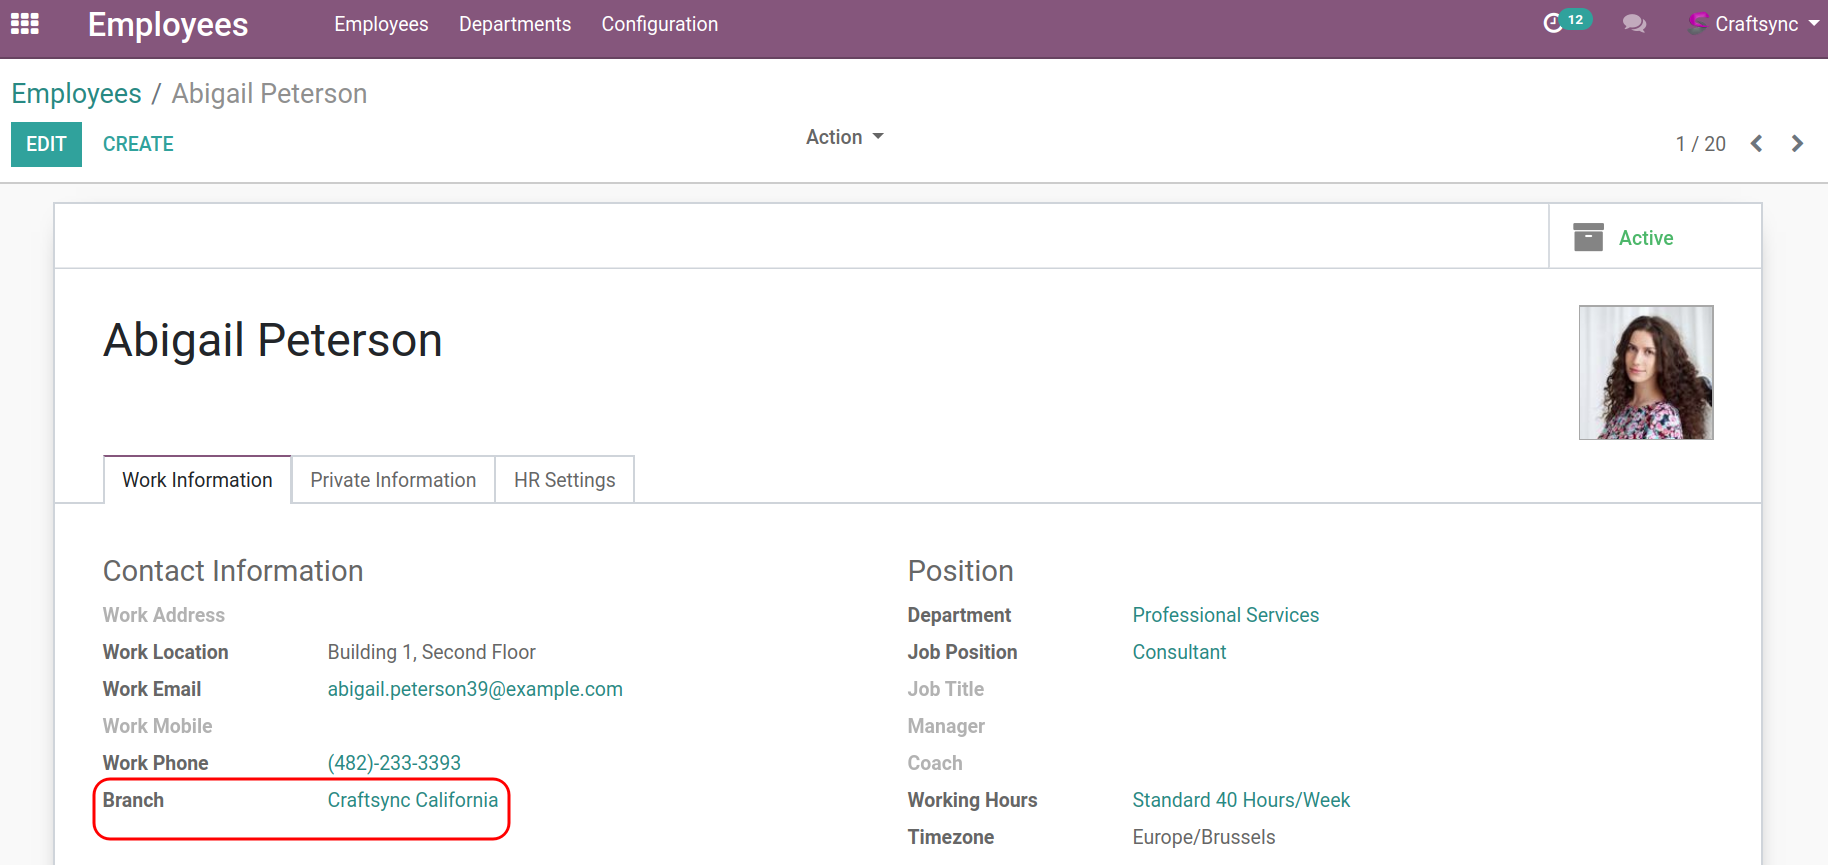Expand the Action dropdown

click(844, 137)
